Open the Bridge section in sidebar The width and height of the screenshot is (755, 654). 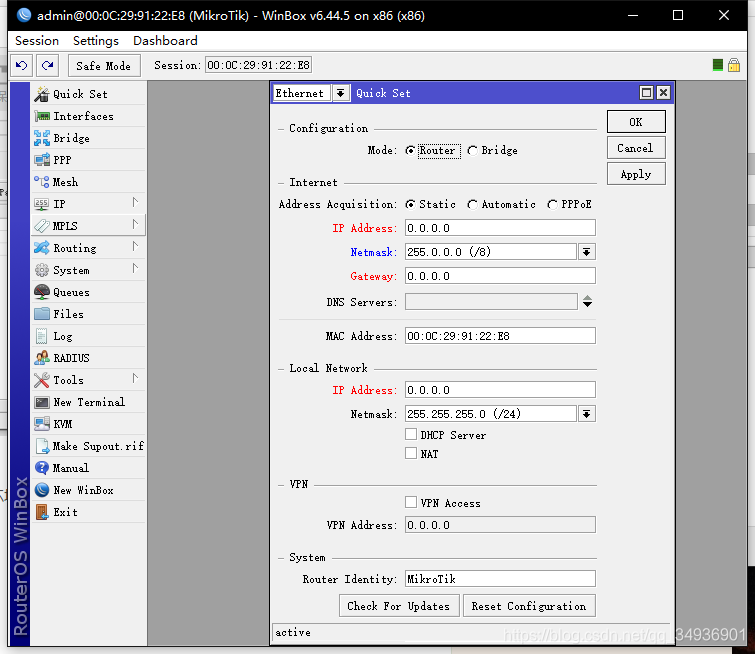click(x=89, y=138)
